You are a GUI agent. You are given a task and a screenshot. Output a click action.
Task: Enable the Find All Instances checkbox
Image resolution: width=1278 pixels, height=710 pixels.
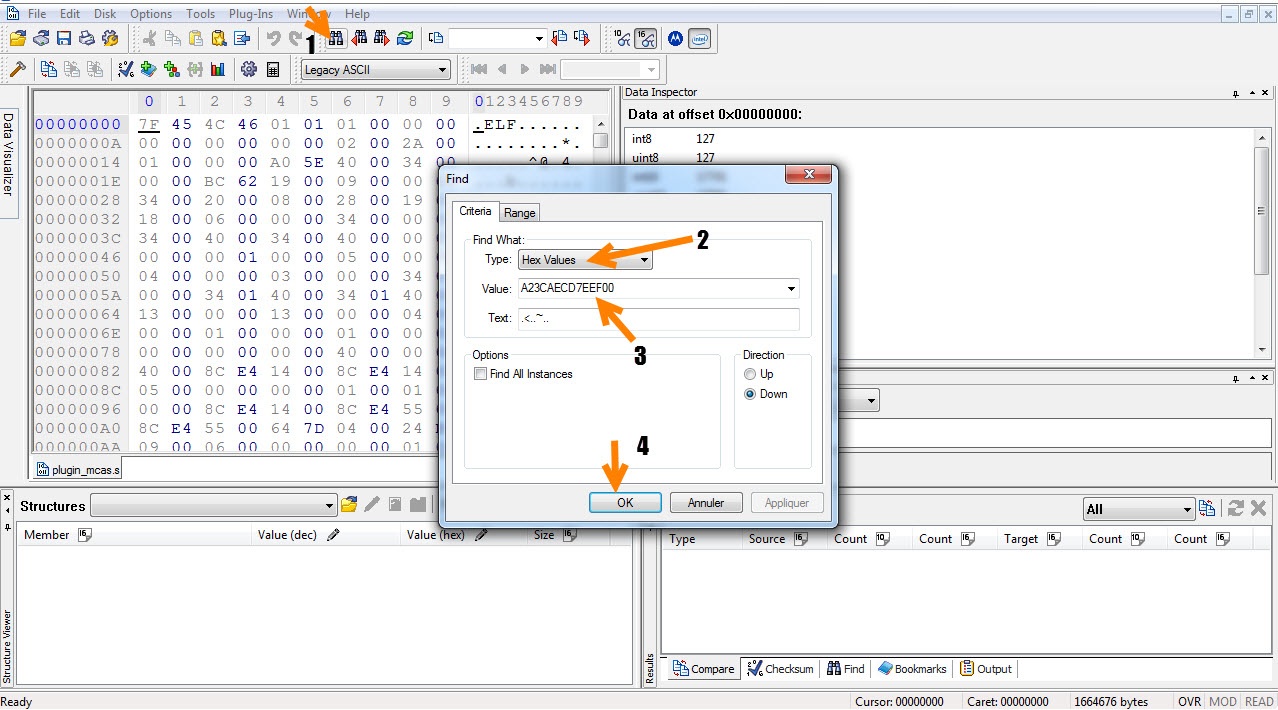click(x=481, y=374)
